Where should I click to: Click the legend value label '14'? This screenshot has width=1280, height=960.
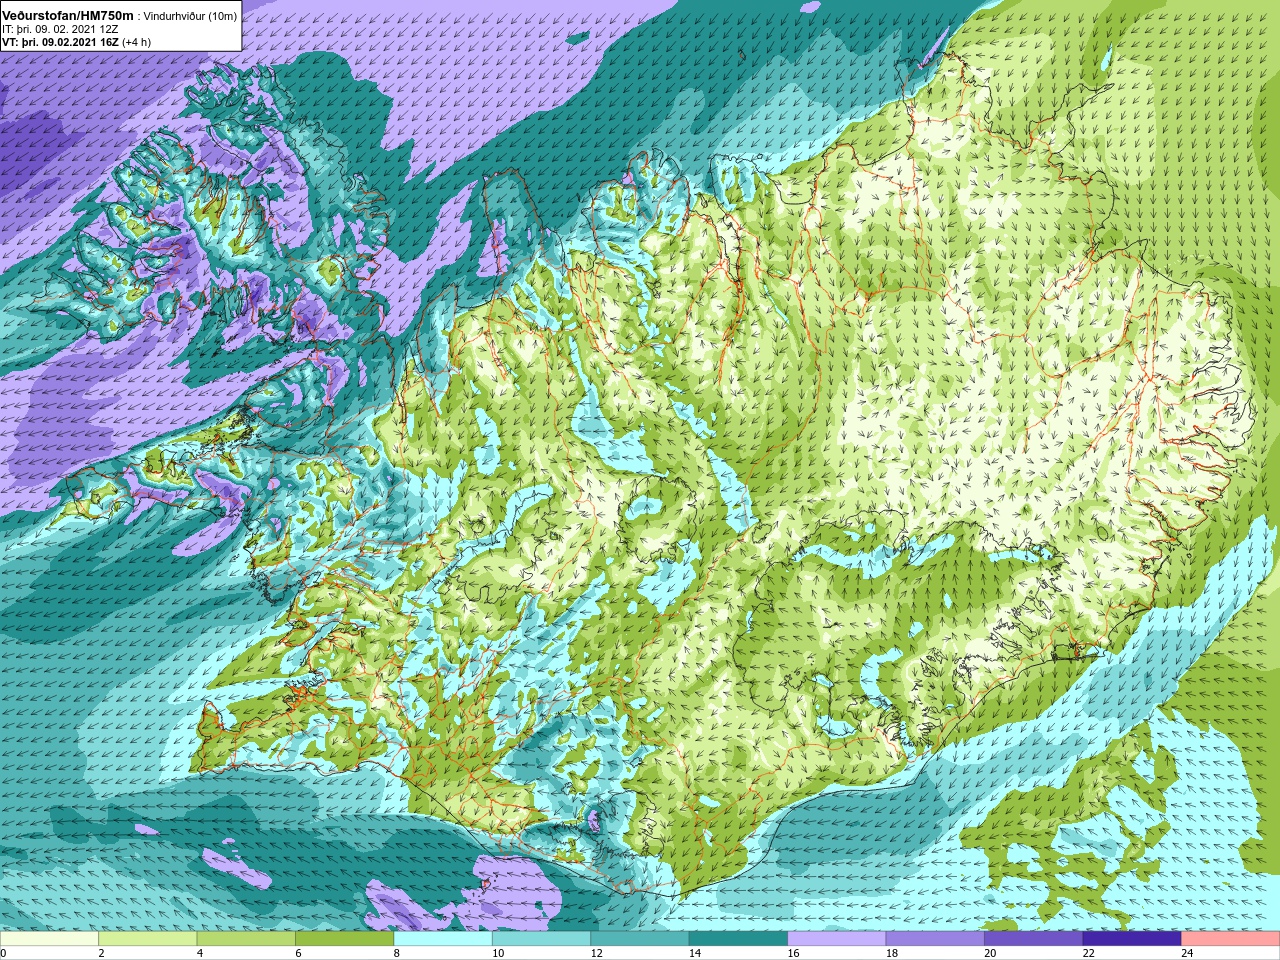(694, 953)
